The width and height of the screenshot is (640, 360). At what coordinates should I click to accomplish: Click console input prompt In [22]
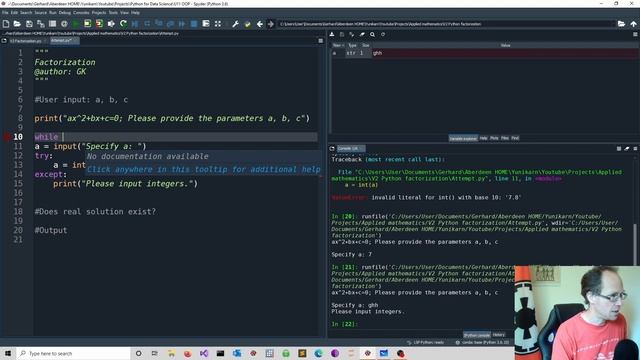pos(344,324)
